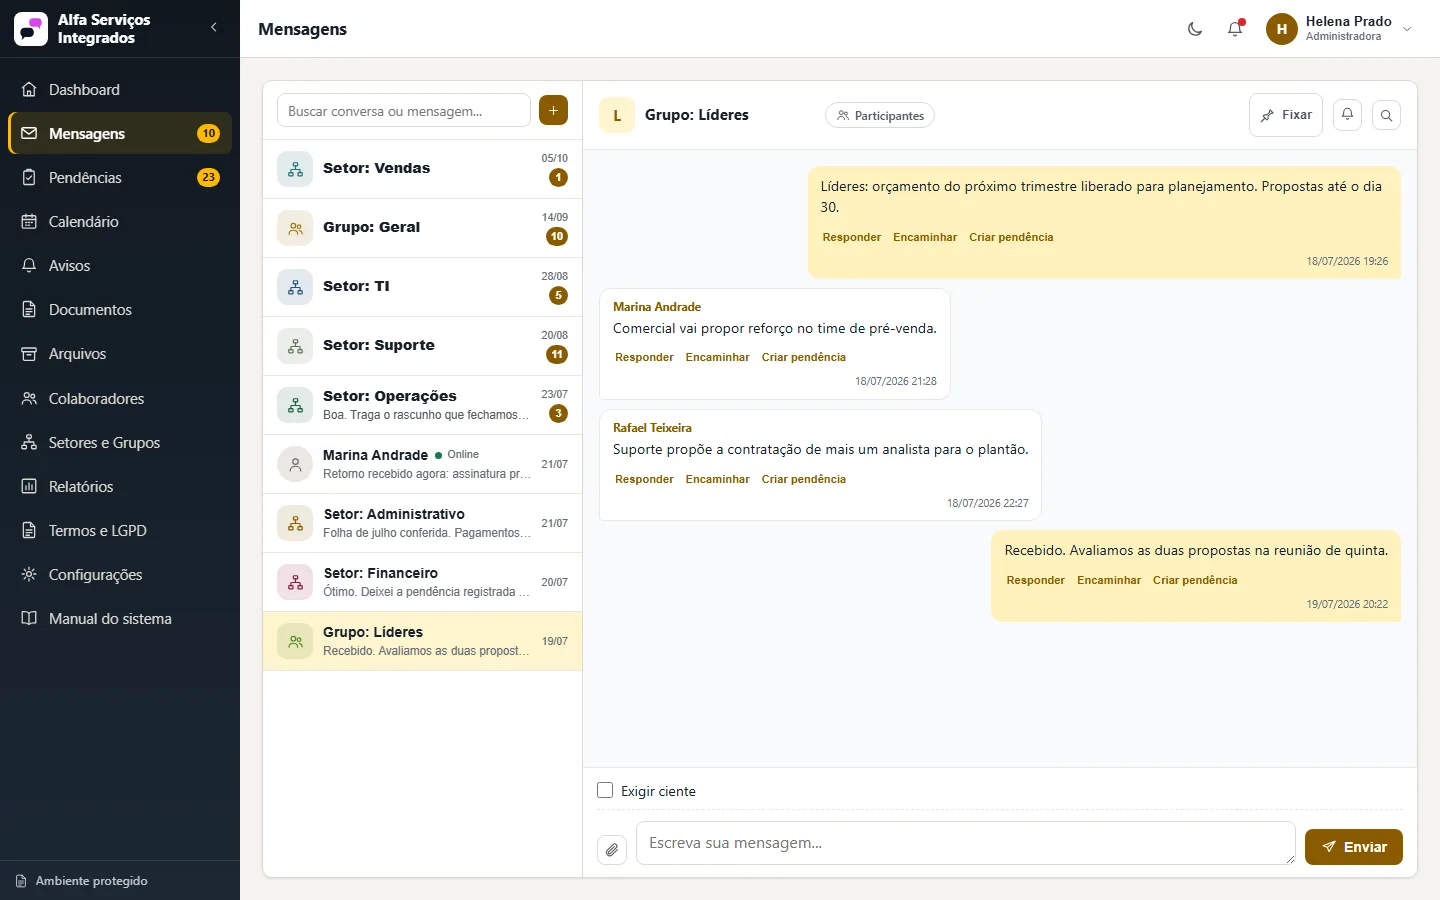This screenshot has height=900, width=1440.
Task: Open Dashboard from sidebar
Action: tap(120, 89)
